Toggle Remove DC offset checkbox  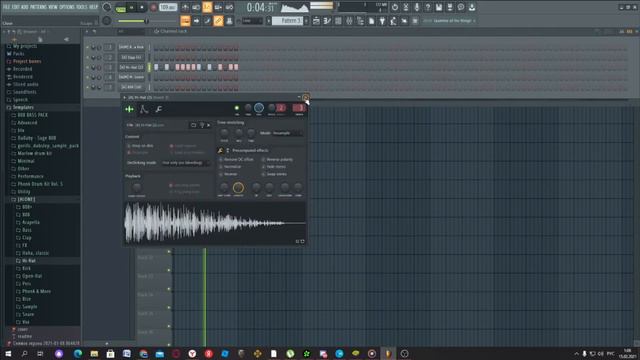pyautogui.click(x=221, y=160)
